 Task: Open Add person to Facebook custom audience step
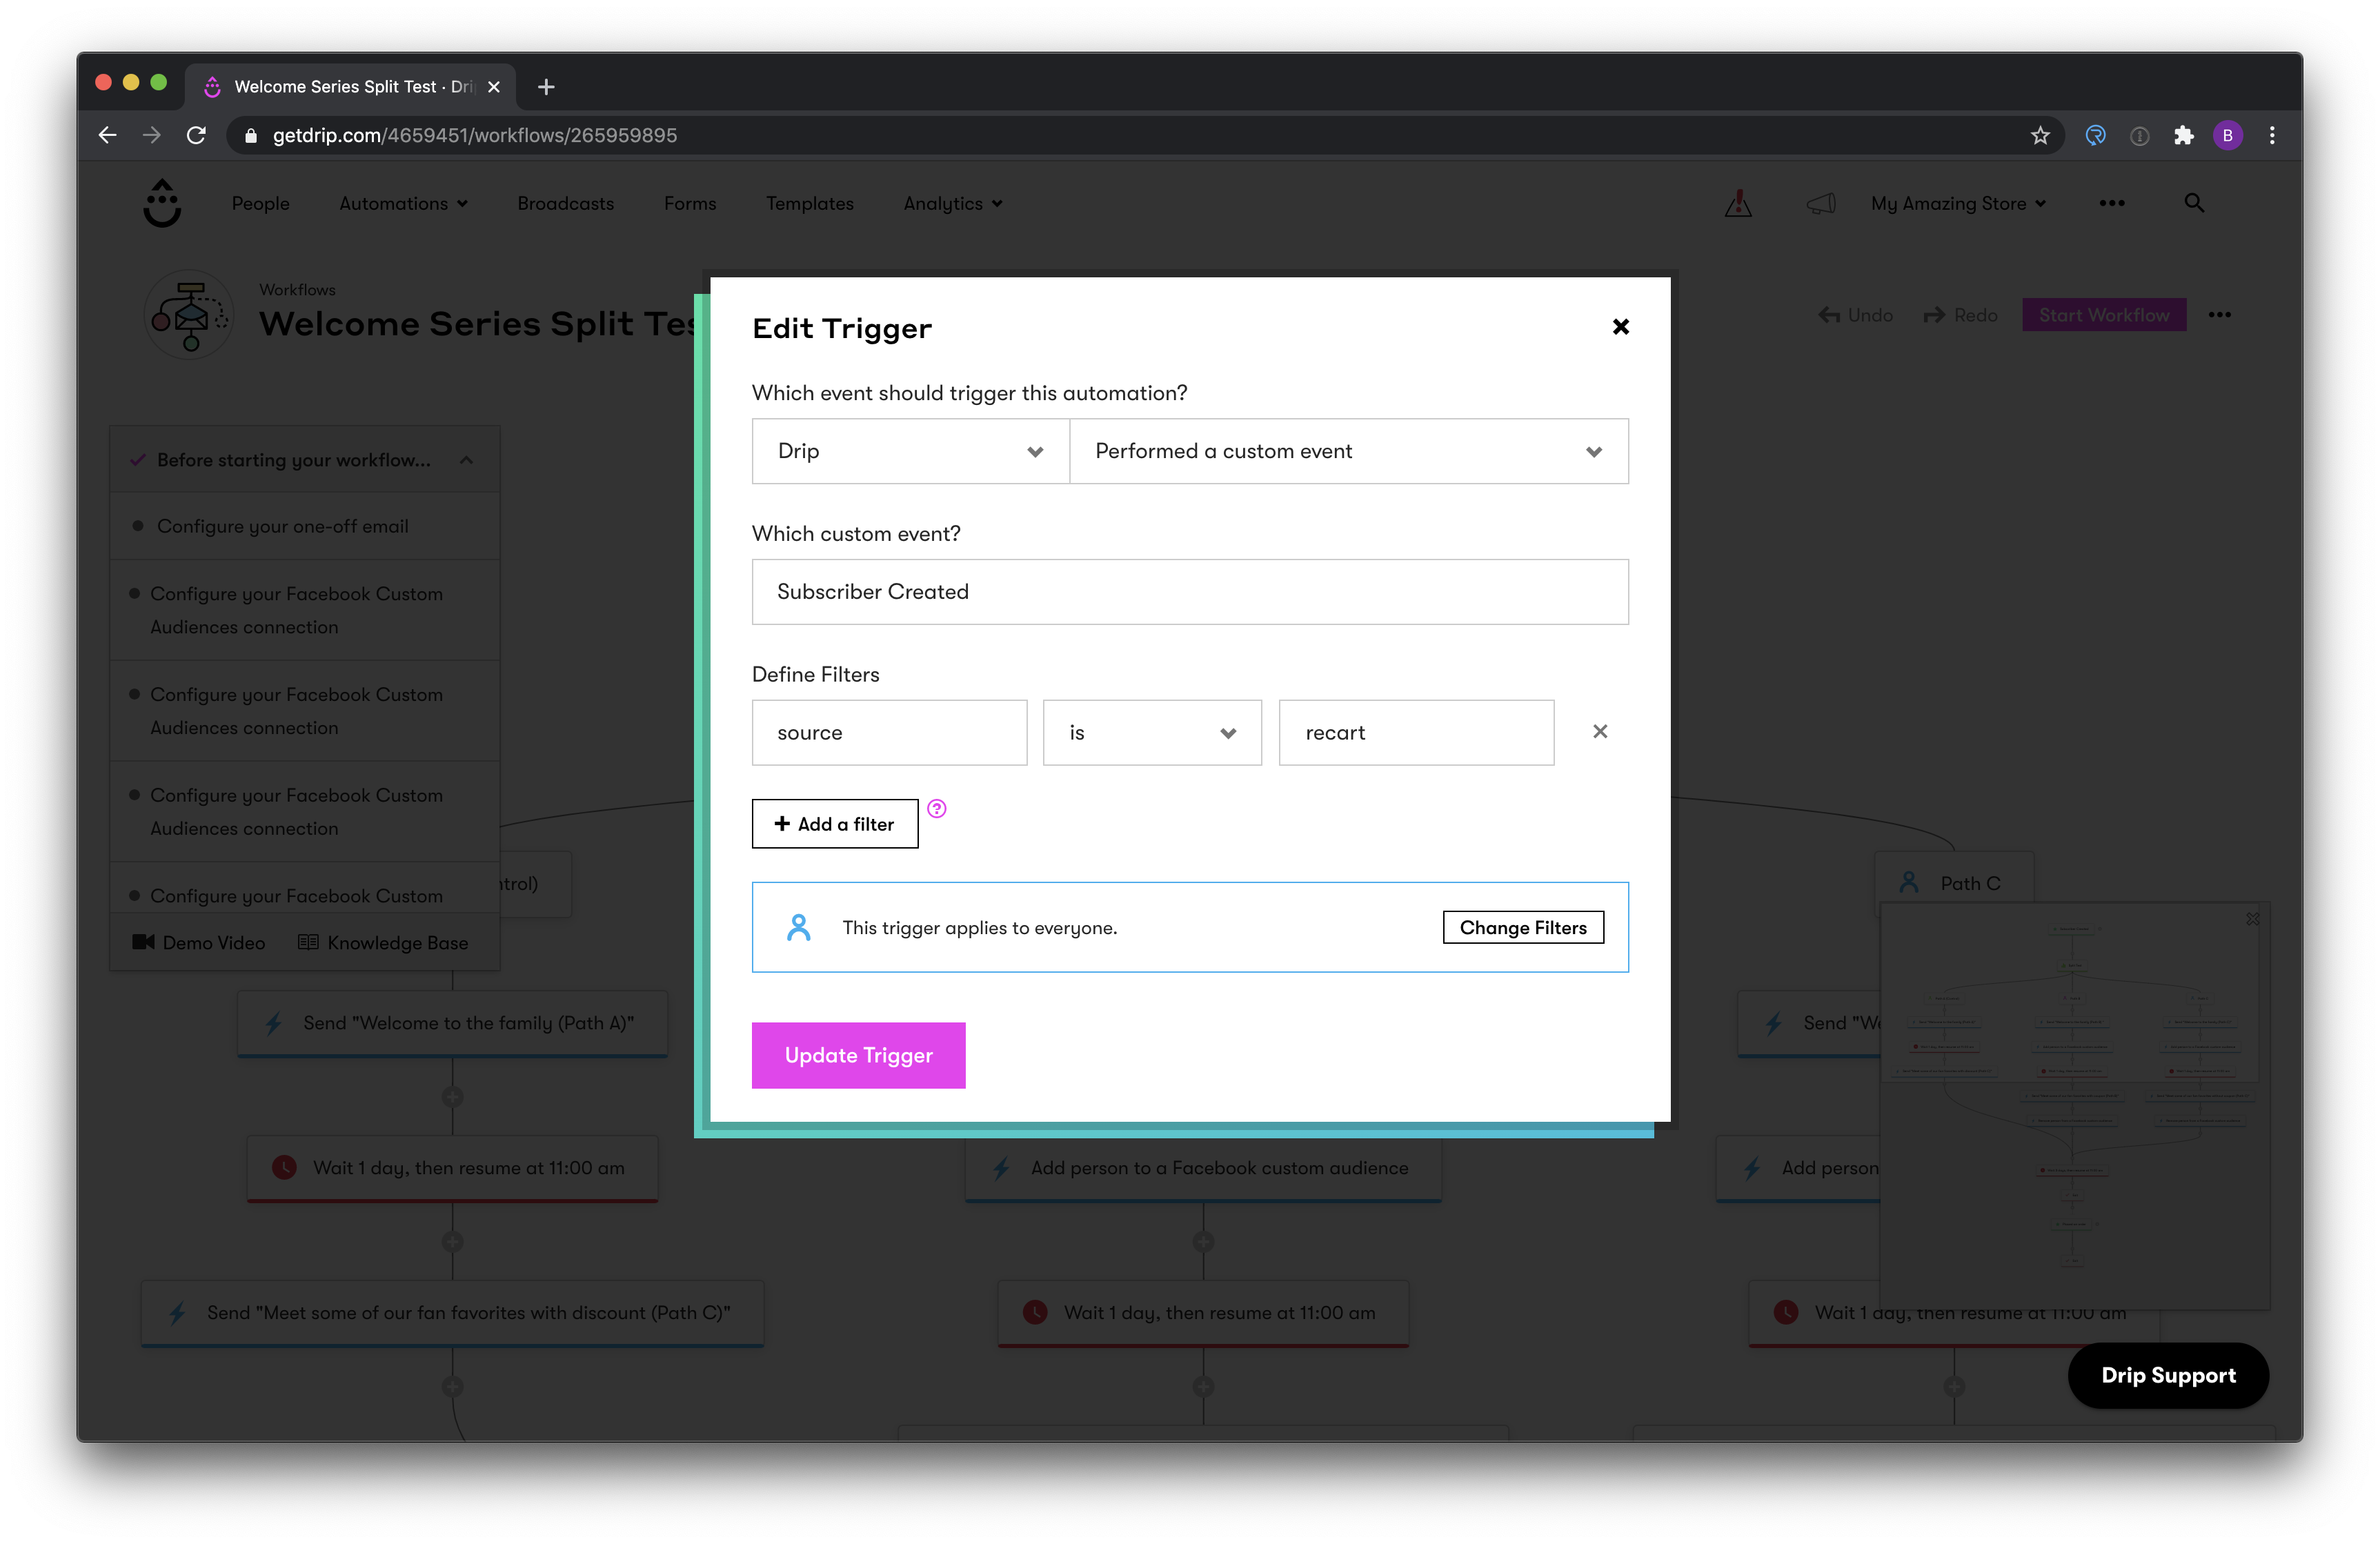1203,1168
